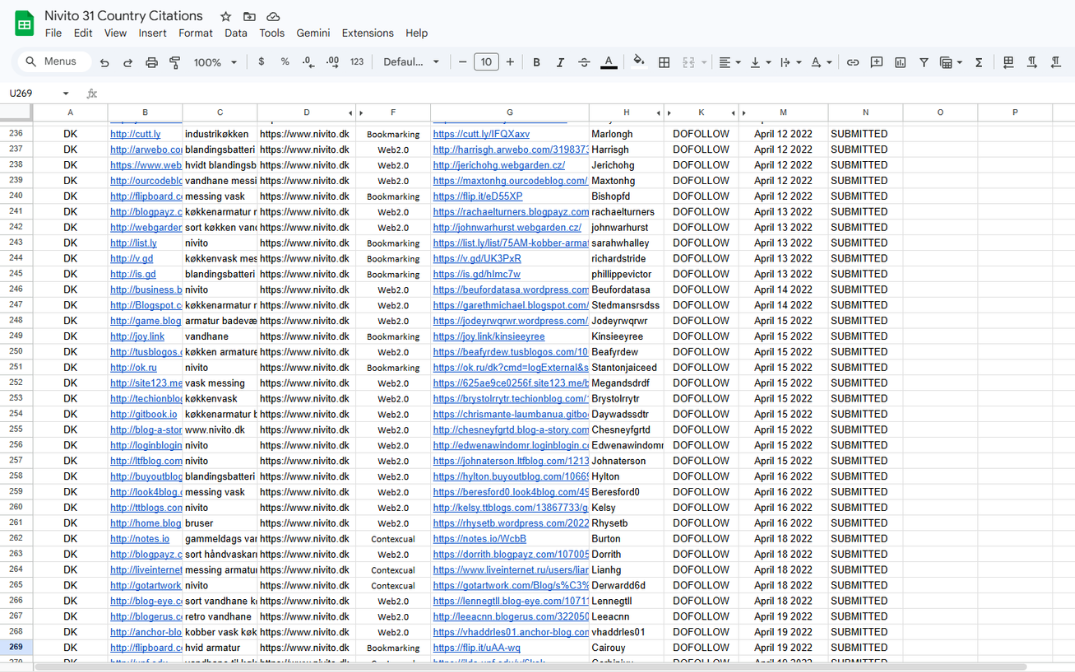The width and height of the screenshot is (1075, 672).
Task: Insert a chart from the toolbar
Action: [900, 62]
